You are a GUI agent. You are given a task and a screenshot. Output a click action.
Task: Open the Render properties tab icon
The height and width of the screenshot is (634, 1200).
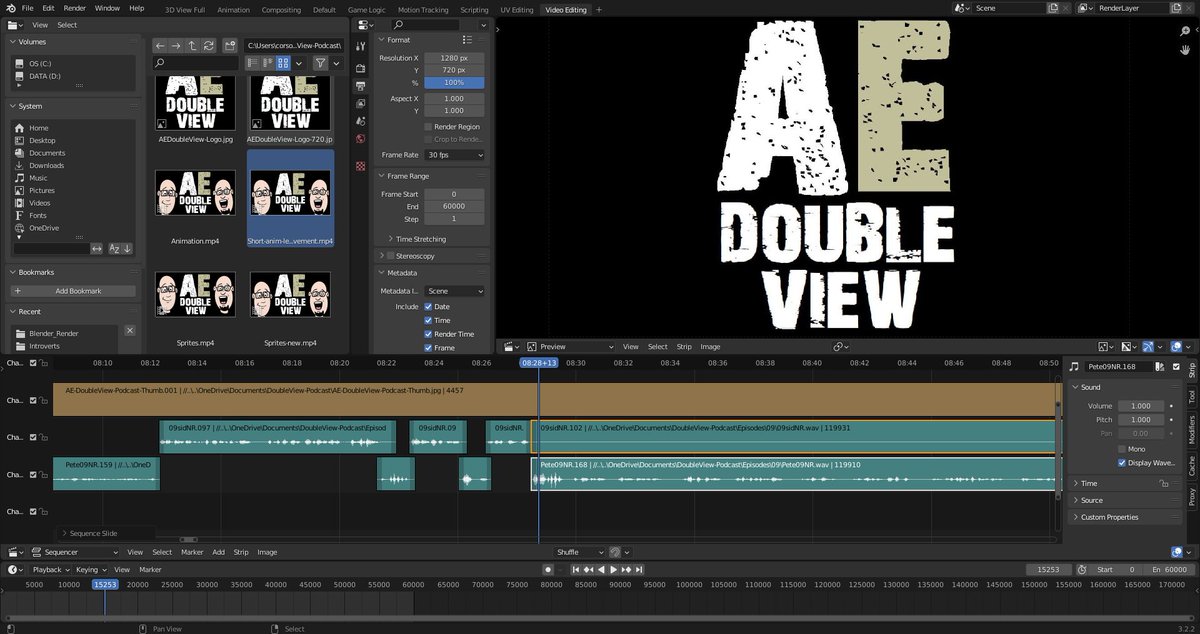click(x=361, y=68)
